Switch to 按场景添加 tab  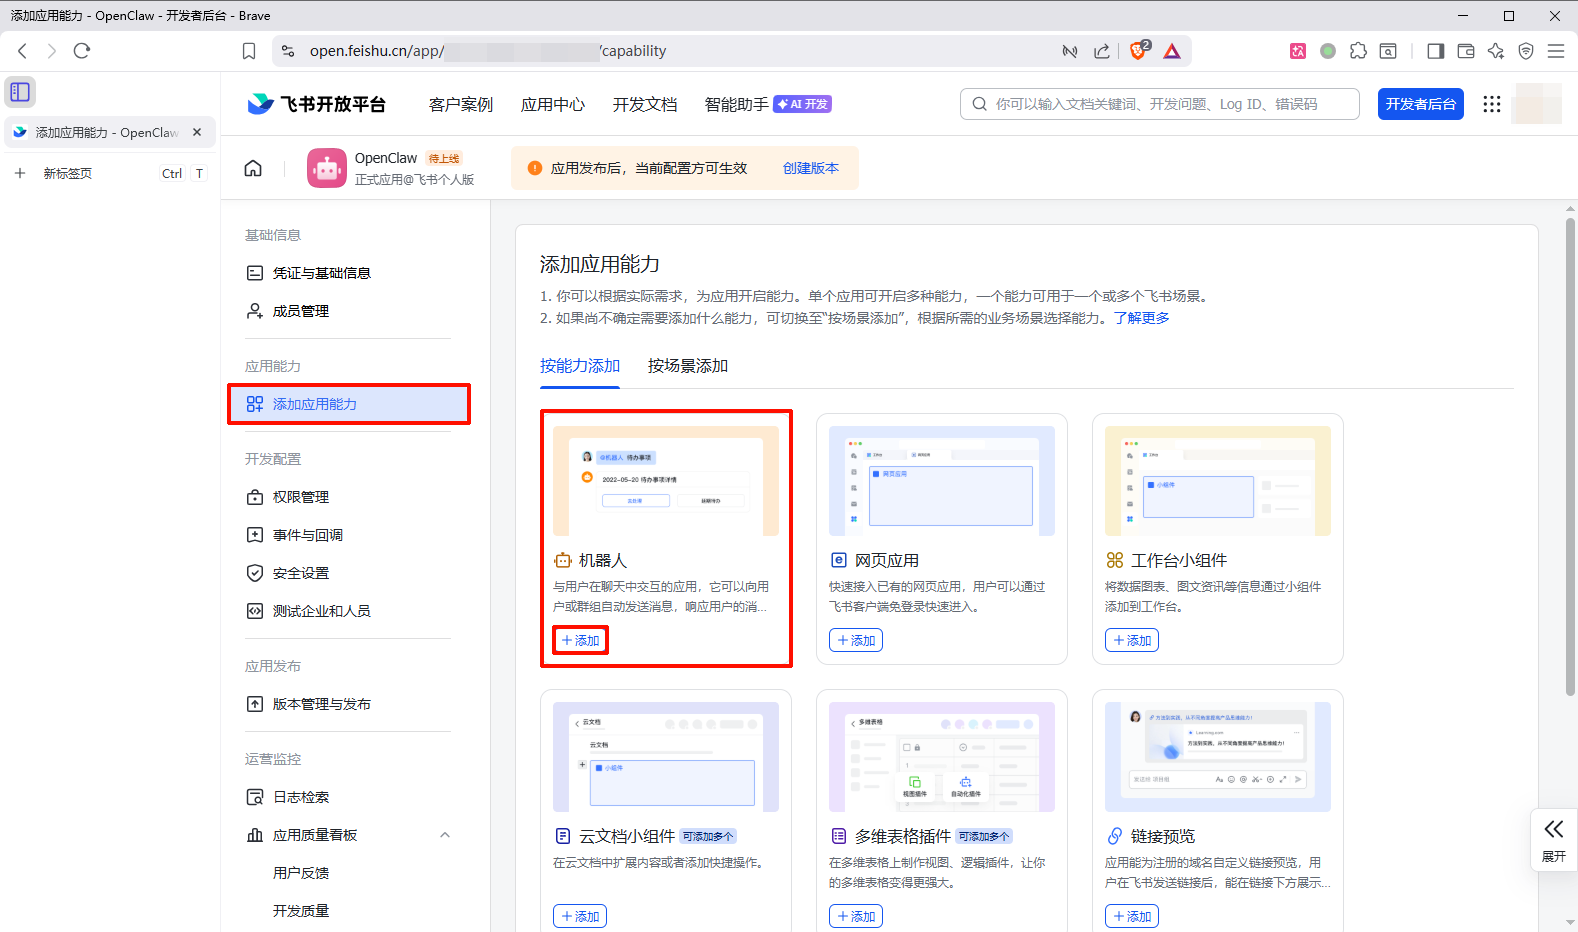coord(687,366)
